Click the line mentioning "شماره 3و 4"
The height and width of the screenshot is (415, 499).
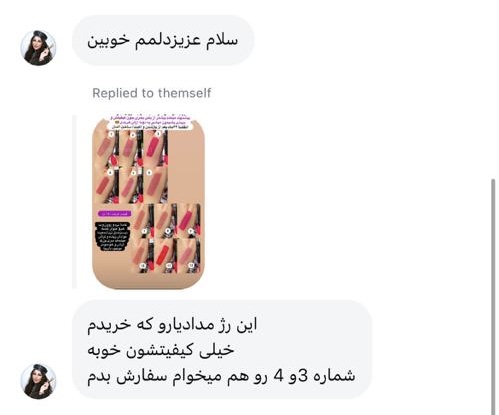(221, 377)
